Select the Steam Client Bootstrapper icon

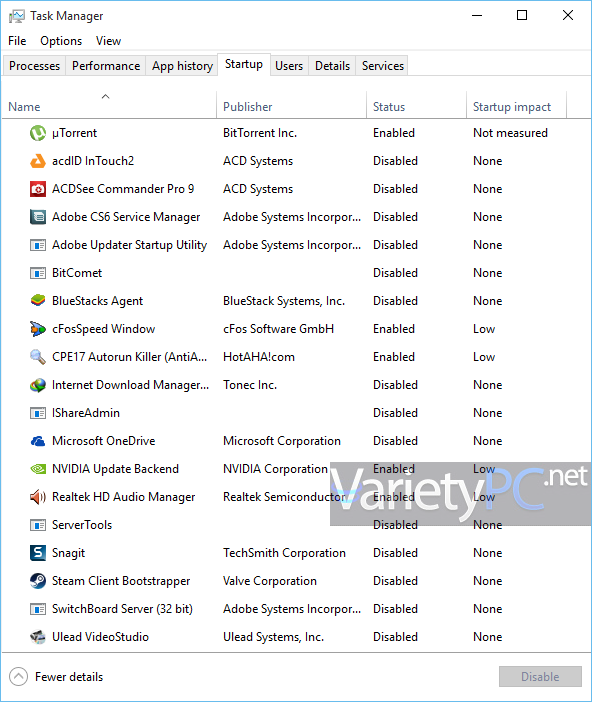(x=38, y=581)
